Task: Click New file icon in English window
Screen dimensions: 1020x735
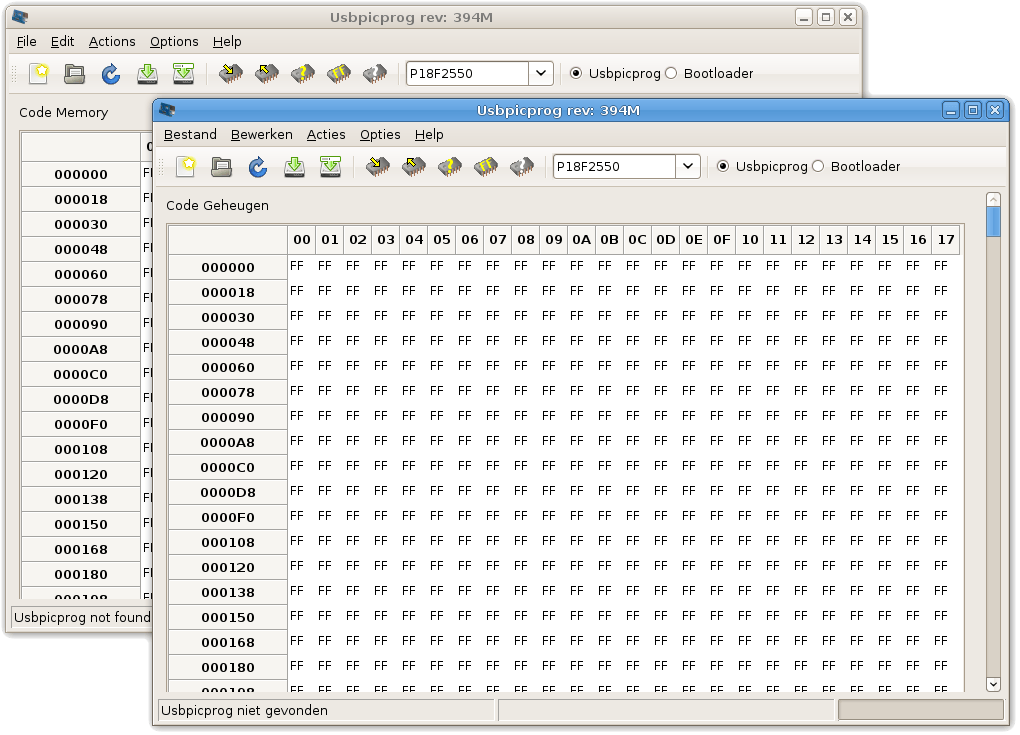Action: click(x=39, y=74)
